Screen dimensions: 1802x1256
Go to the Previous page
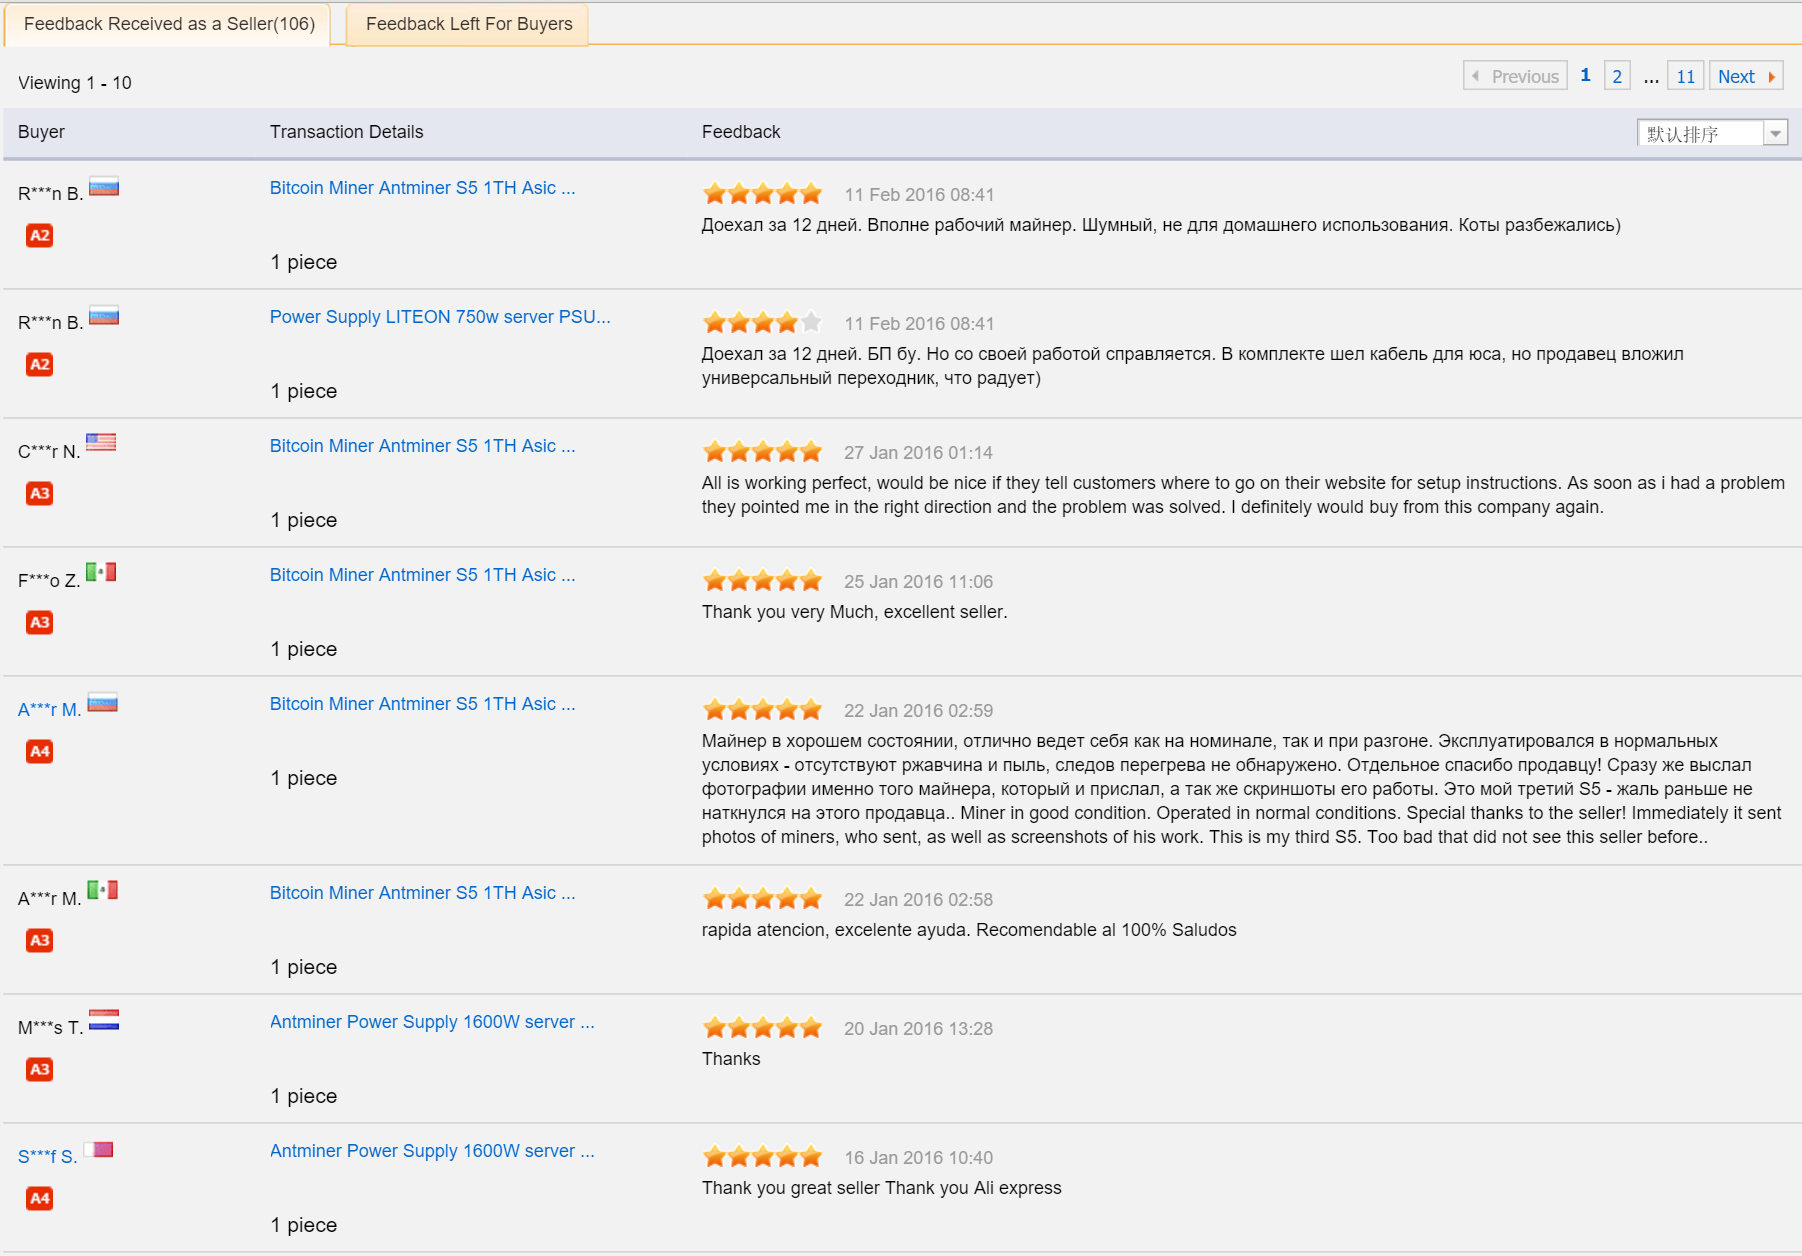coord(1515,76)
